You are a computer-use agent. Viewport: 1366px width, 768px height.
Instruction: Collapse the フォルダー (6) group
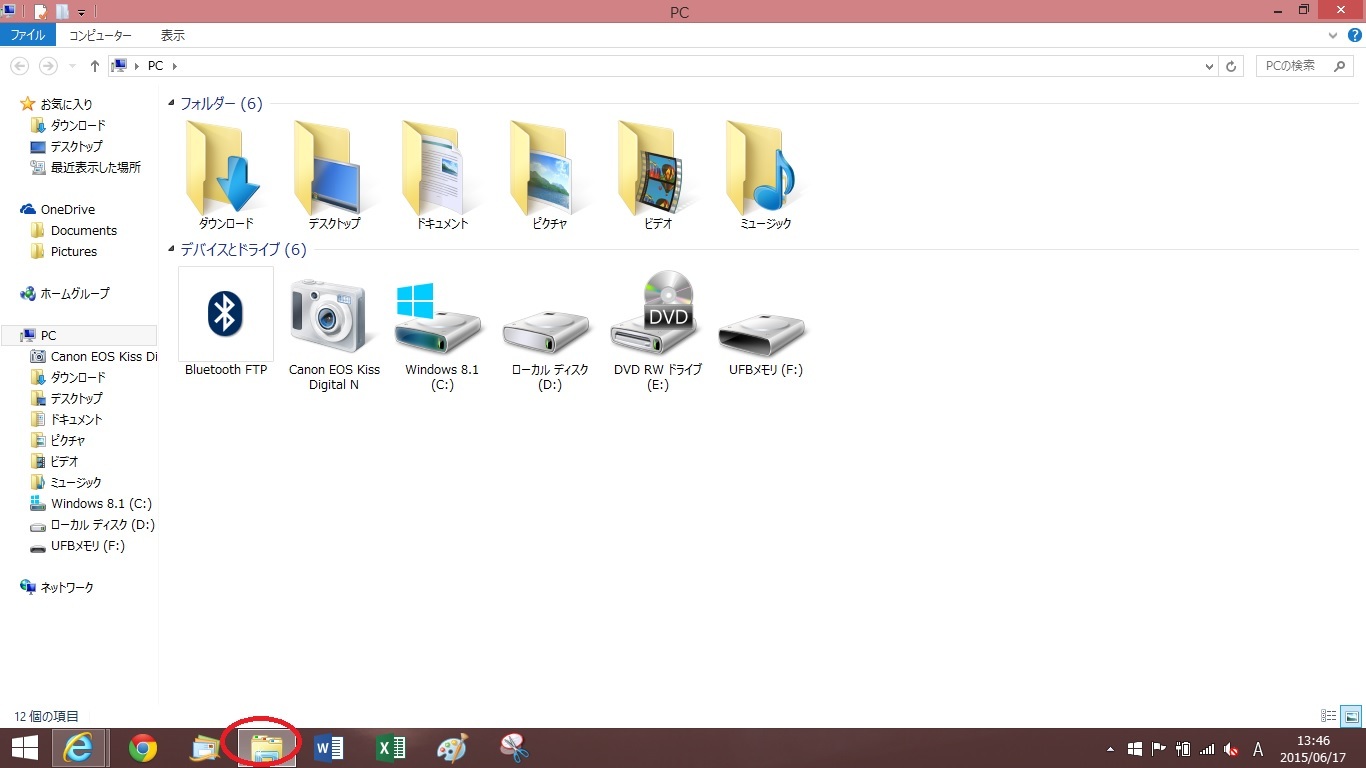172,104
